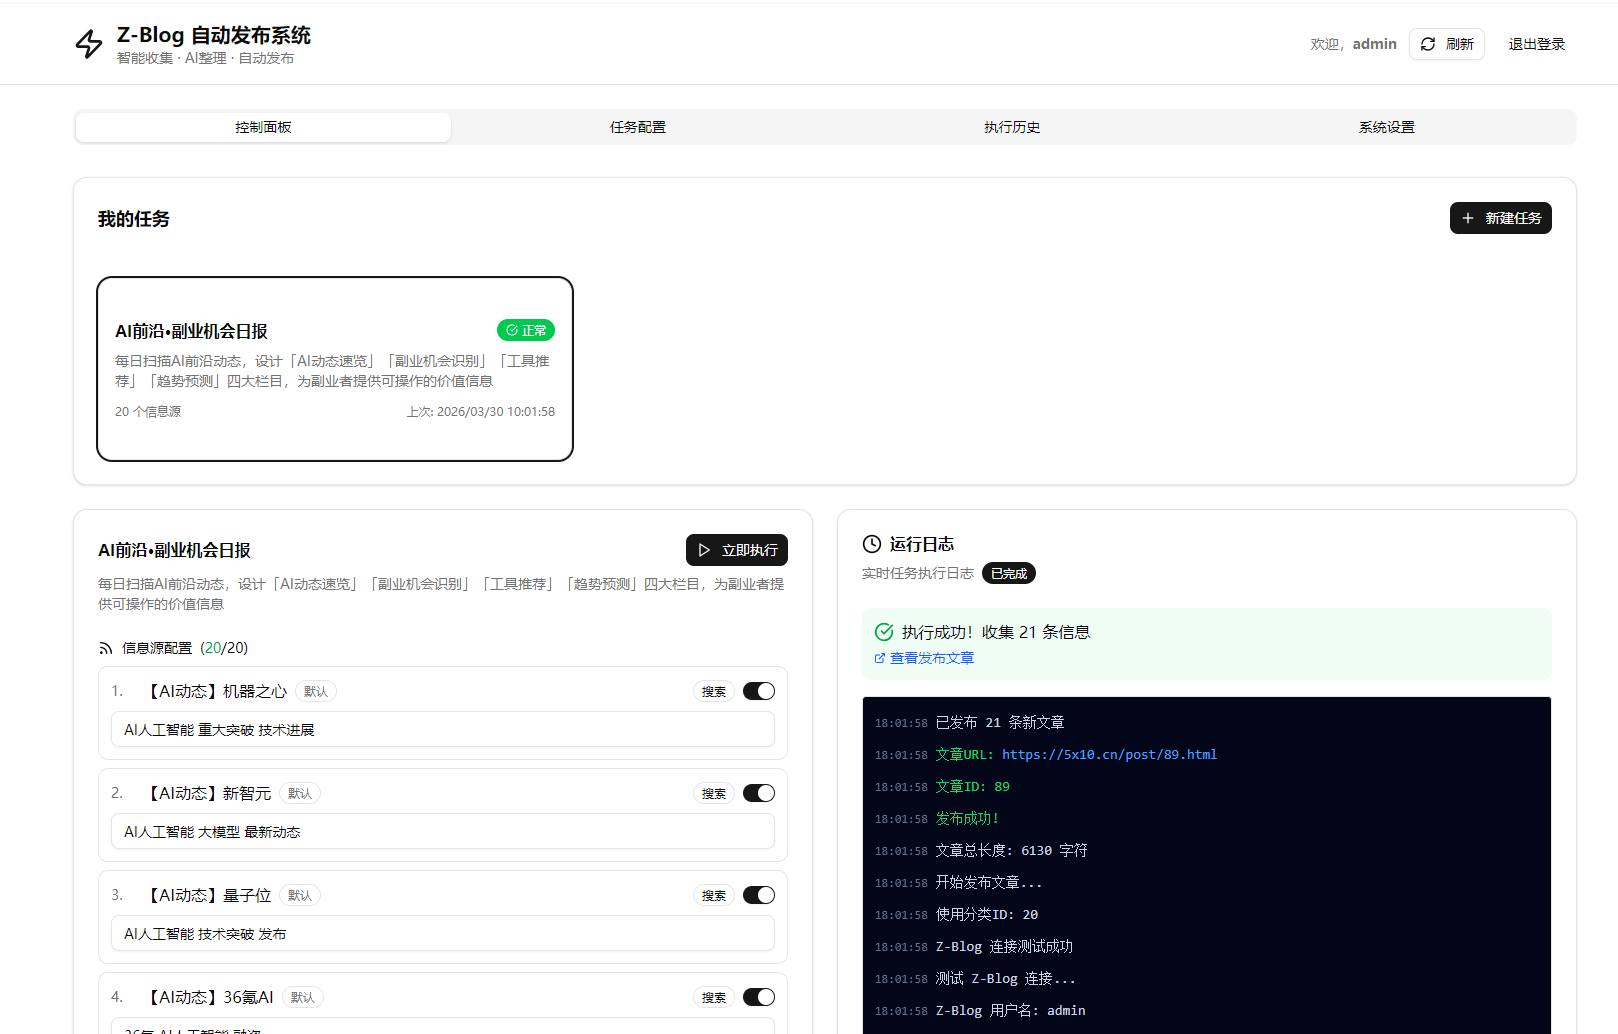Screen dimensions: 1618x1034
Task: Open the article URL in the log
Action: point(1109,755)
